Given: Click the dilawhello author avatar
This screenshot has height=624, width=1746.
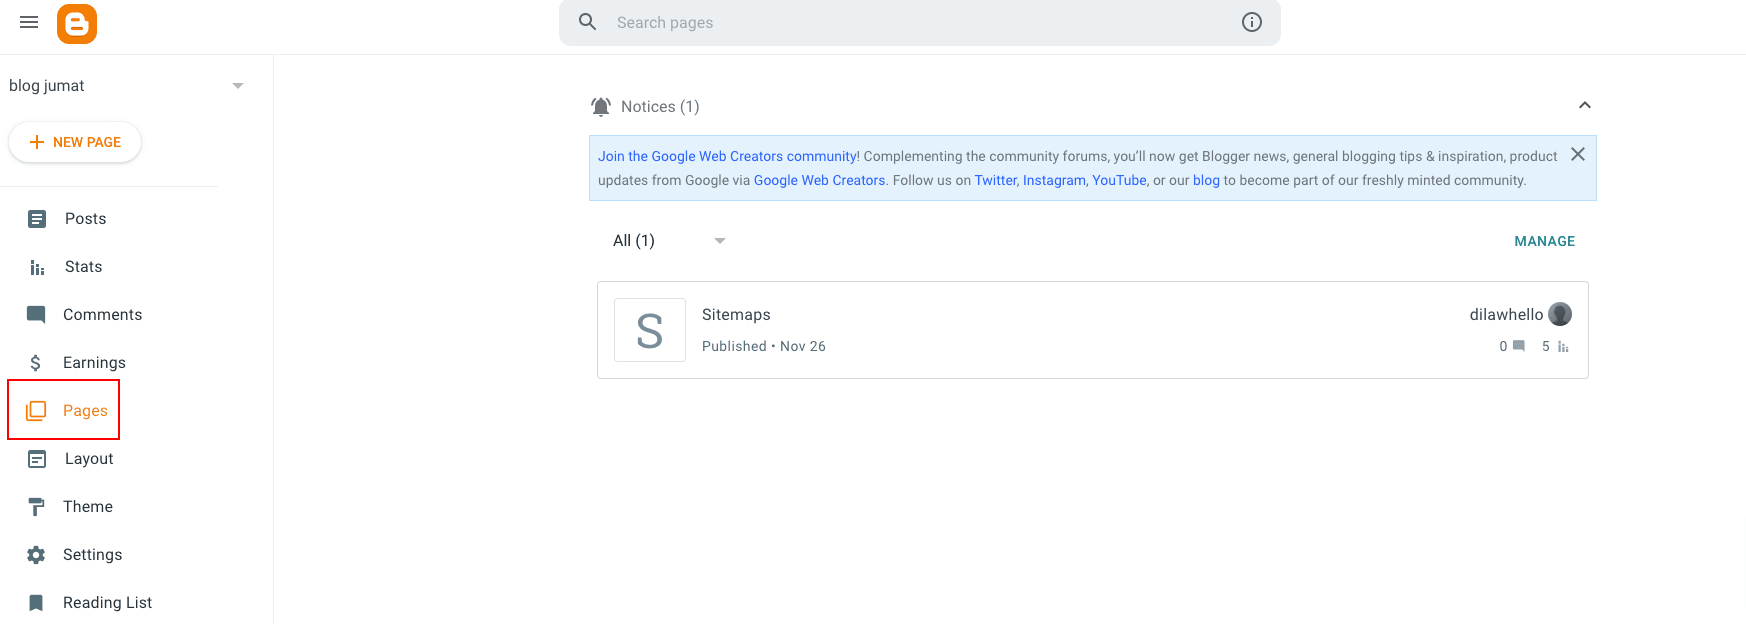Looking at the screenshot, I should 1559,314.
